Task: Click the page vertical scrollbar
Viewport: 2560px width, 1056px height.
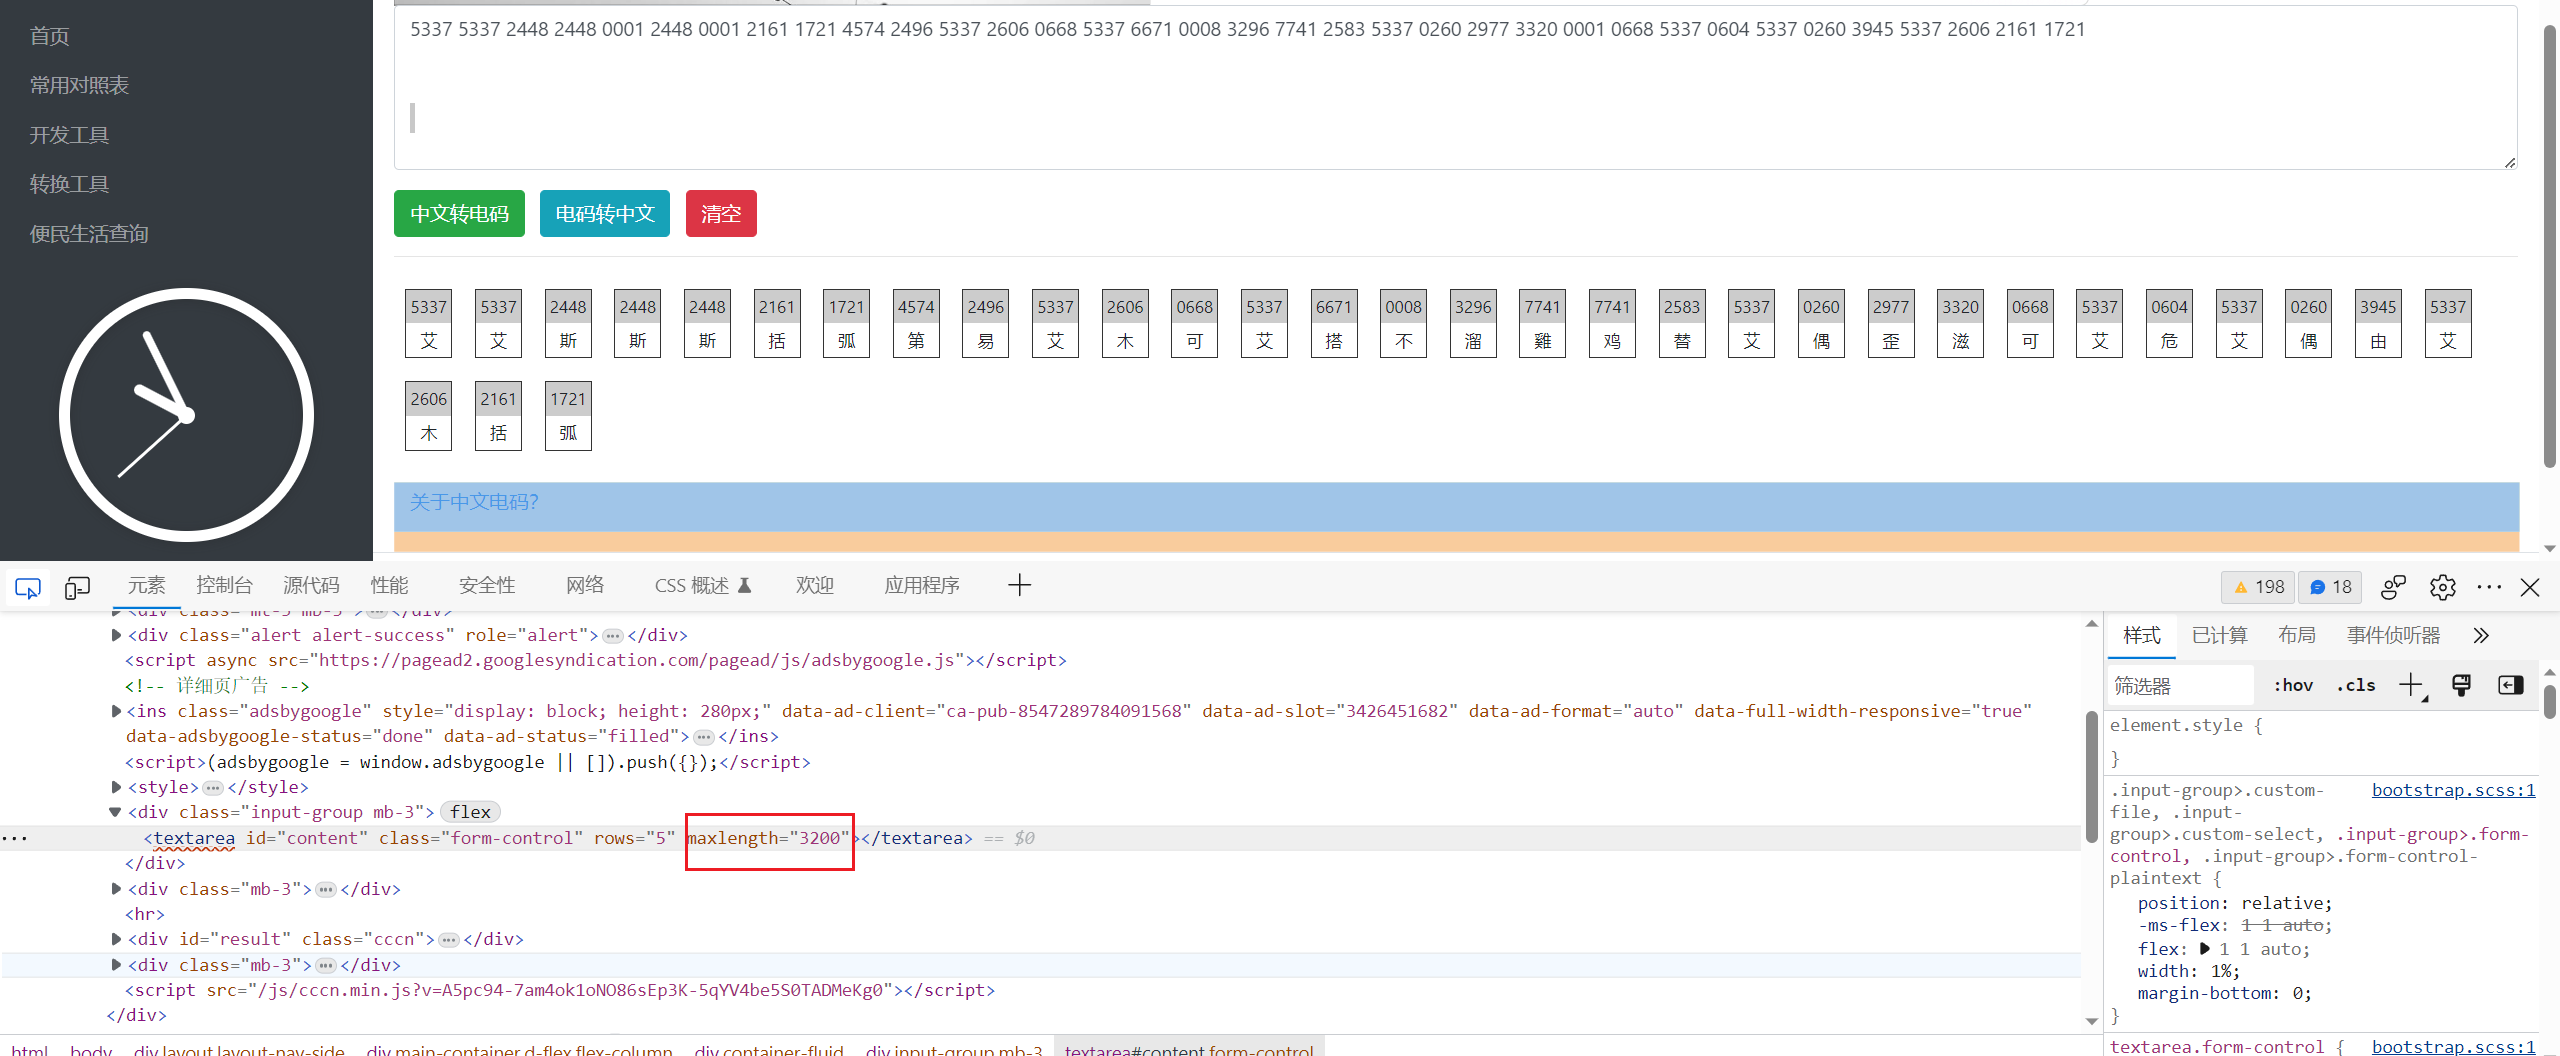Action: [2549, 248]
